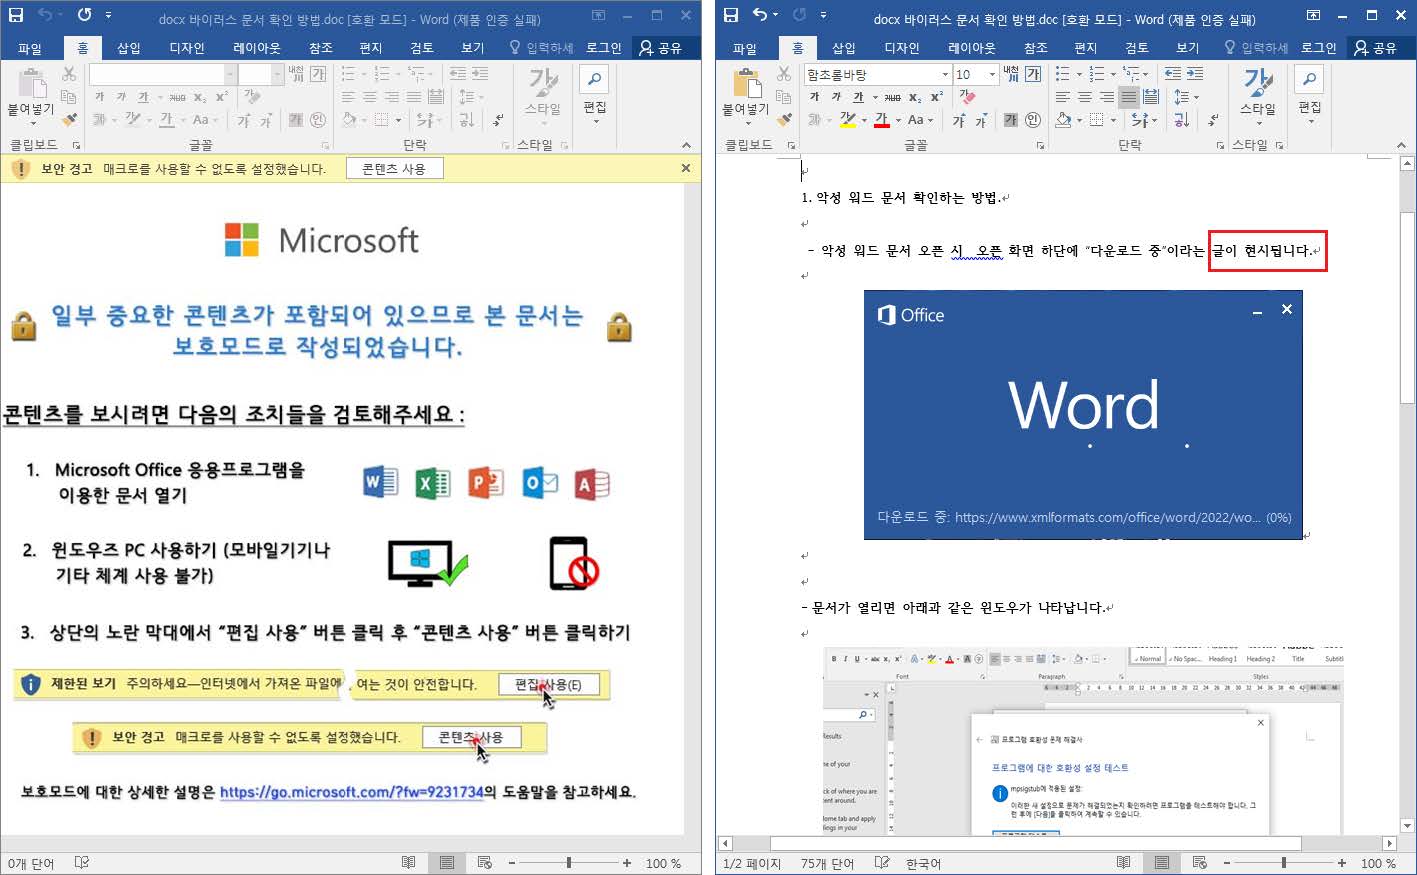Toggle paragraph marks display in right window

(1213, 120)
